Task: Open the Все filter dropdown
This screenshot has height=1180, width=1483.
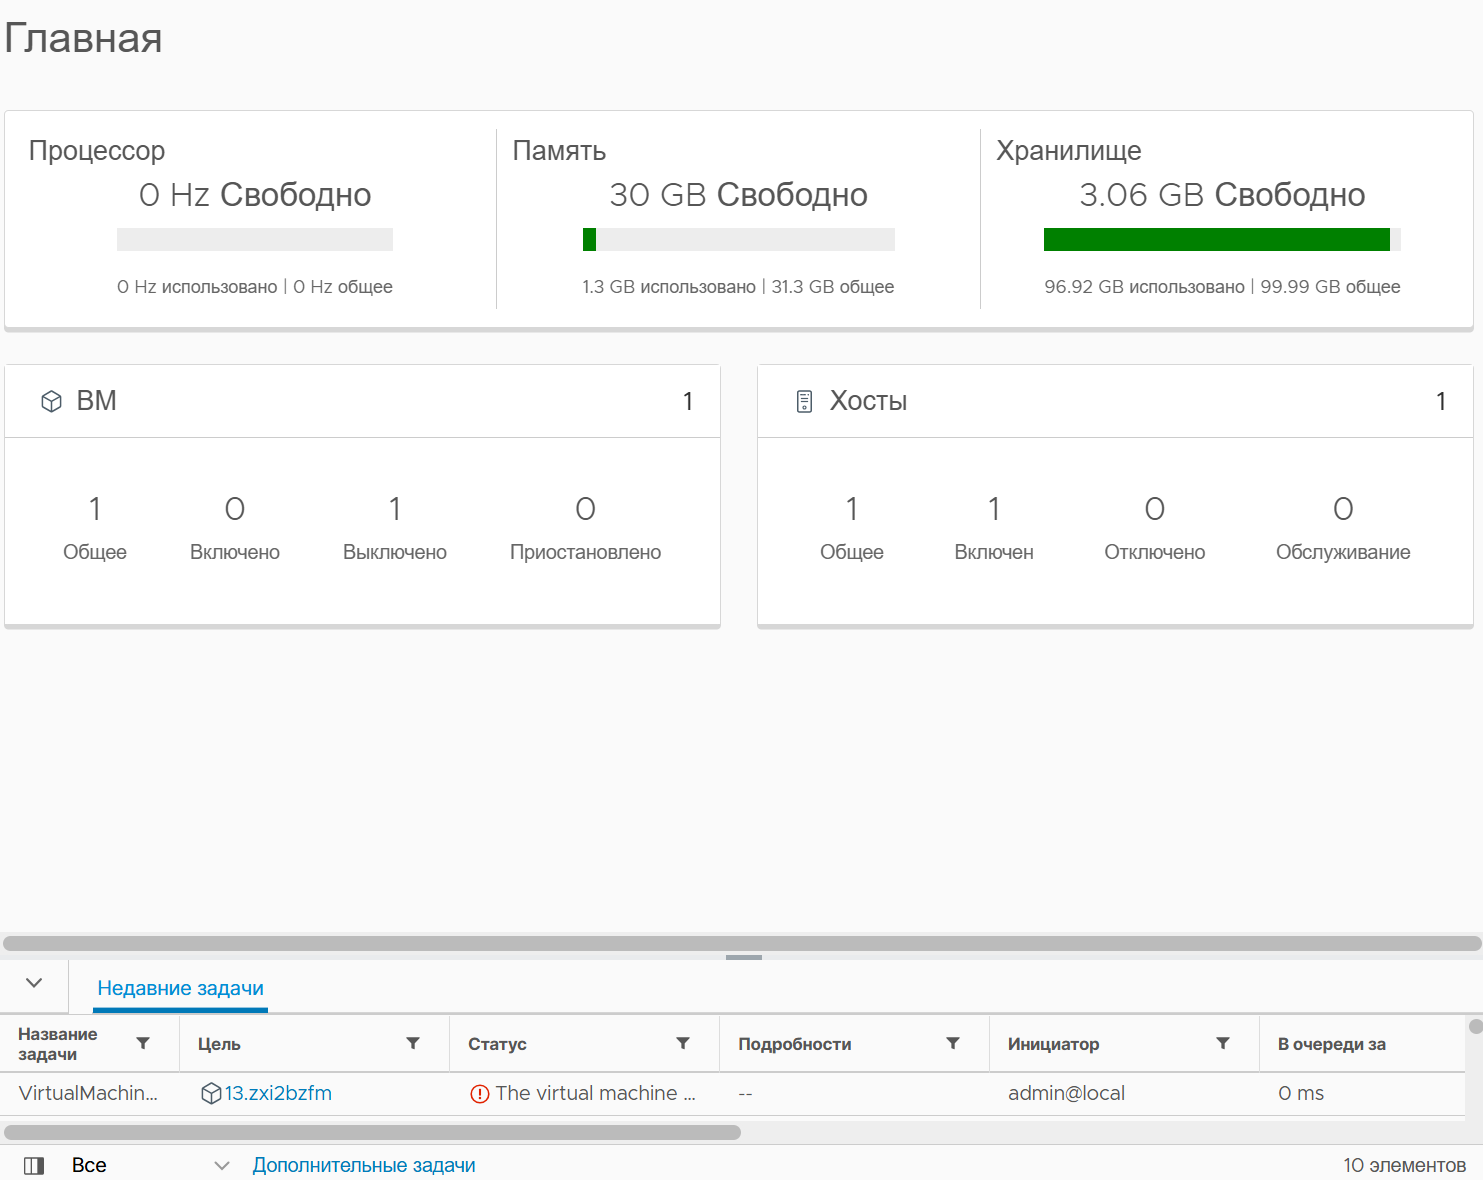Action: click(x=150, y=1165)
